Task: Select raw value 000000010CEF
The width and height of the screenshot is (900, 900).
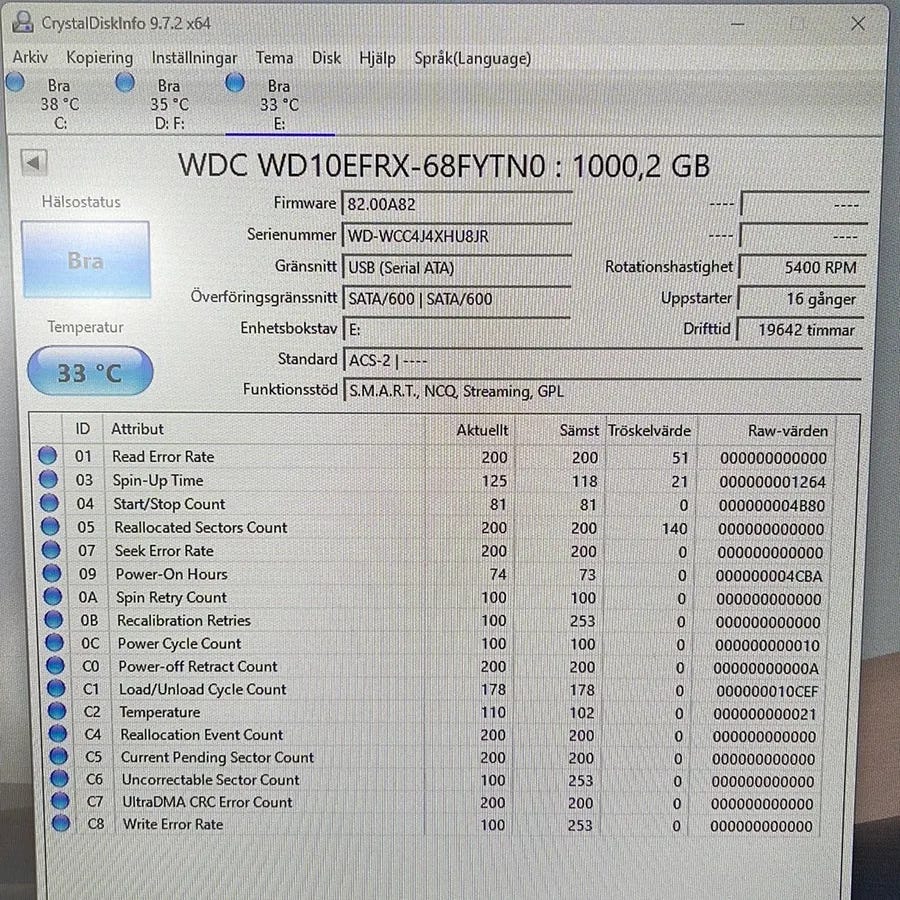Action: tap(767, 692)
